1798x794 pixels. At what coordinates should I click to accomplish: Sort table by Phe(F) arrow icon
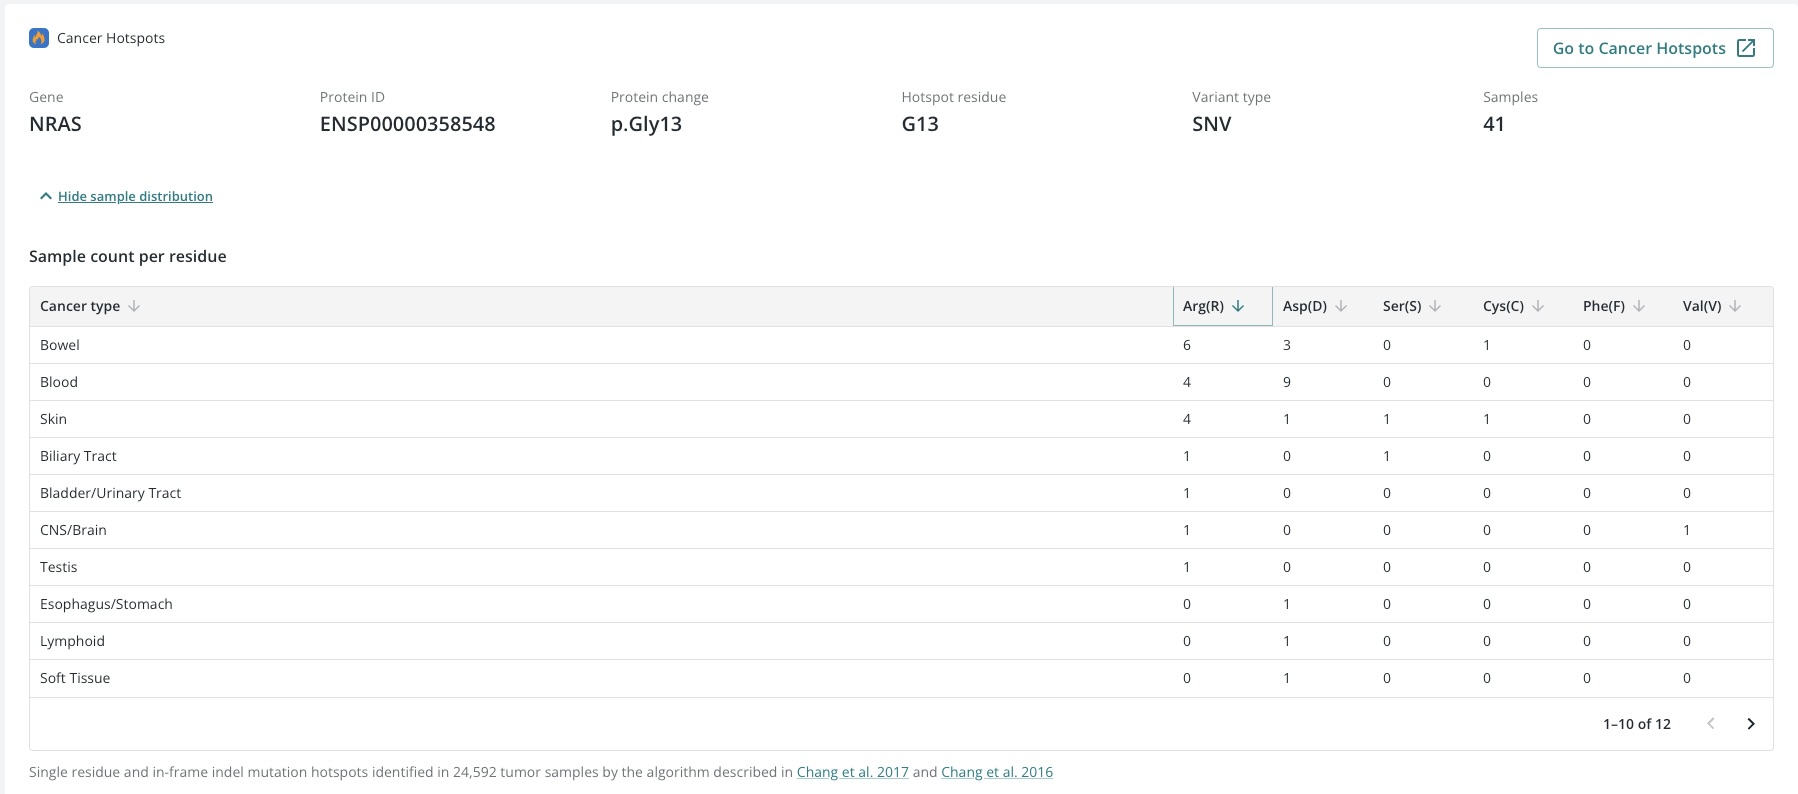(1639, 306)
